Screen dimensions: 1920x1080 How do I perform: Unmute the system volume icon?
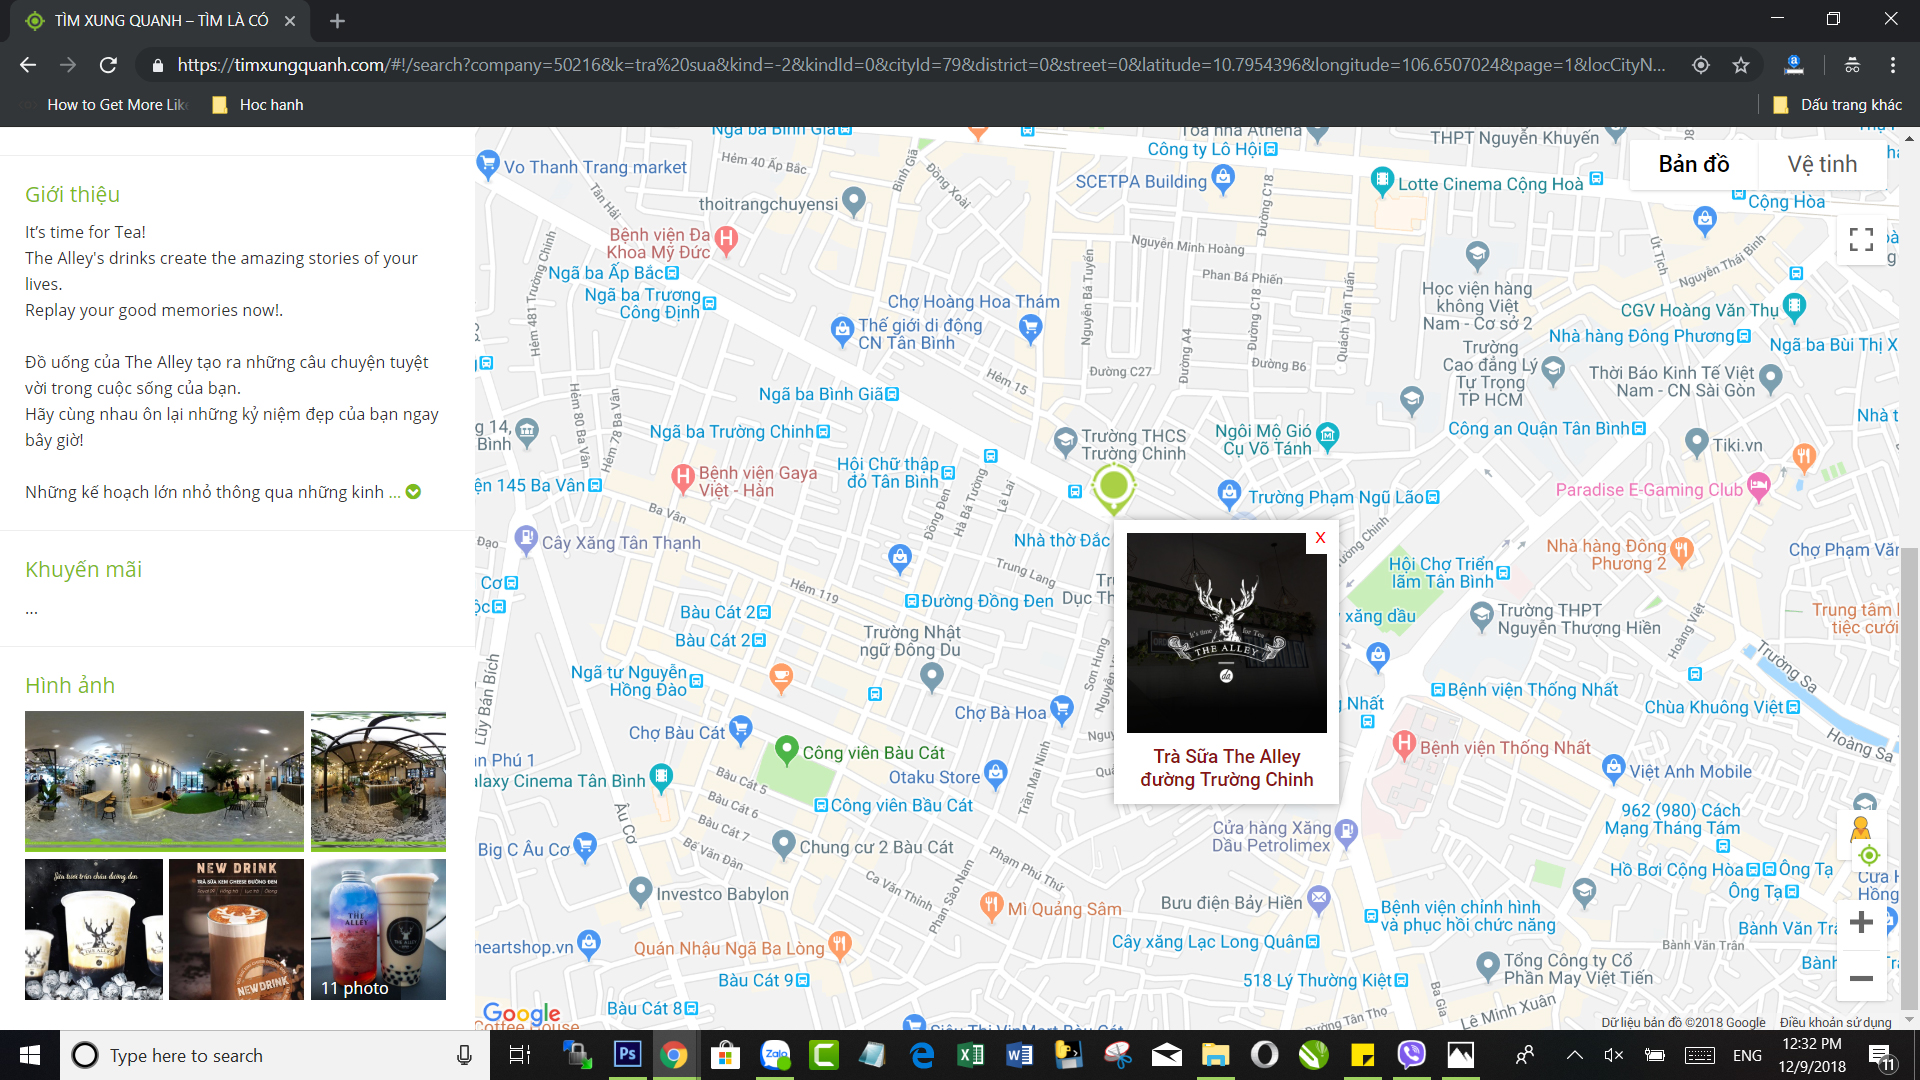point(1613,1055)
